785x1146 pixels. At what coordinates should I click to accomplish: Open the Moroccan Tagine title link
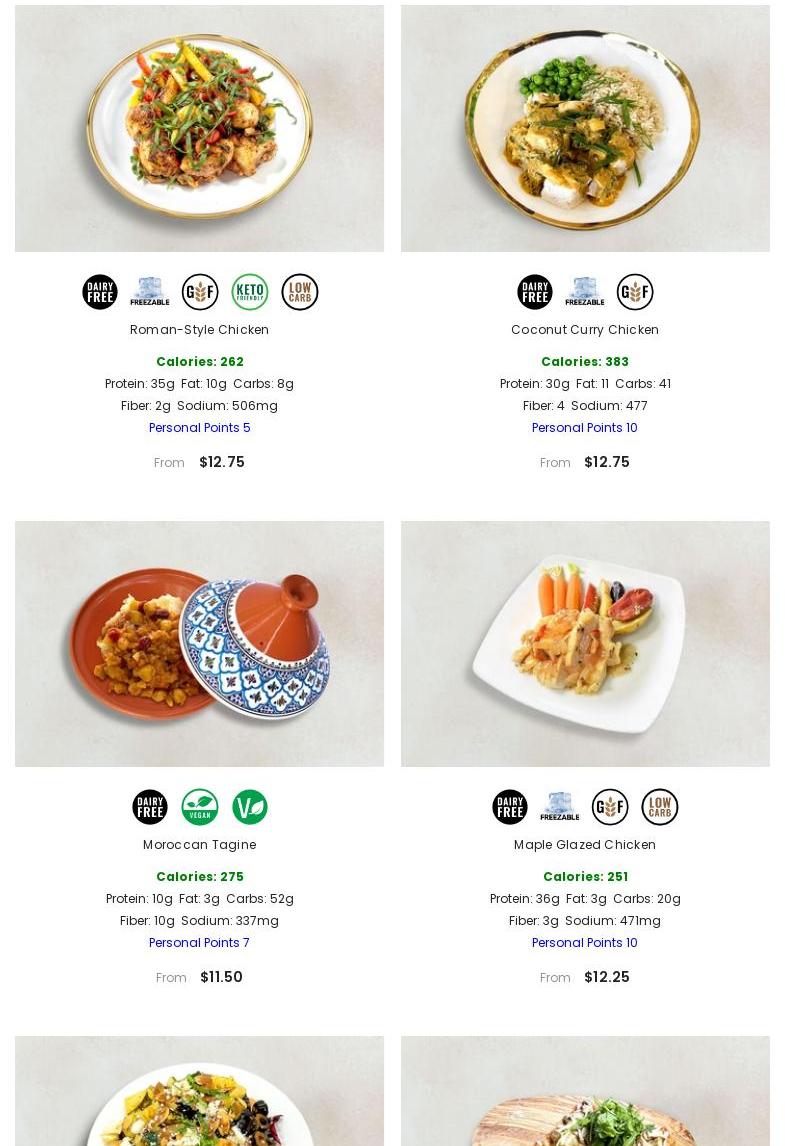pos(200,844)
